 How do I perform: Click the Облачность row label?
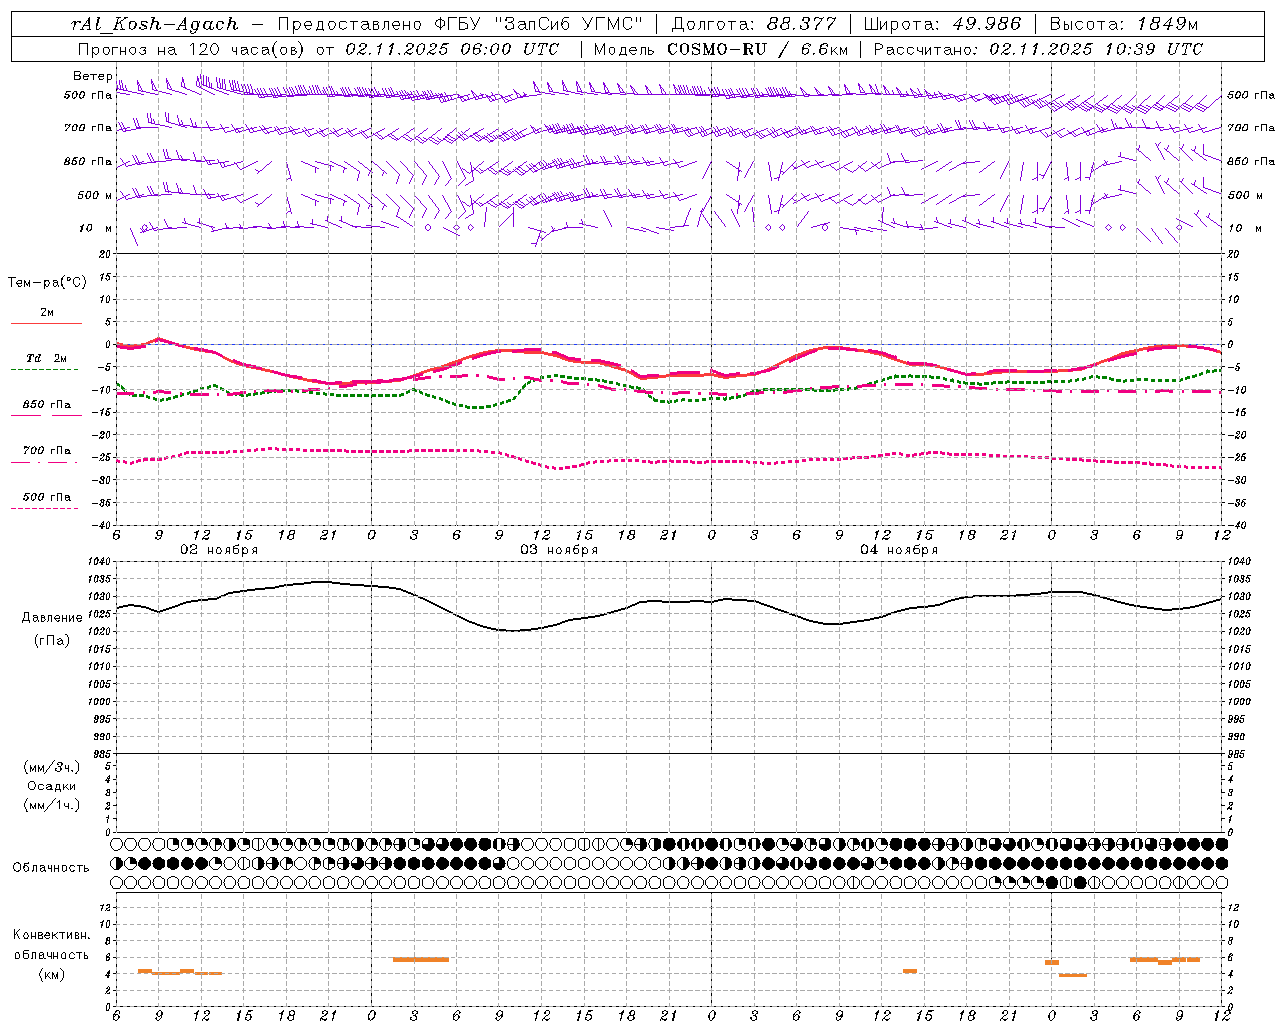tap(51, 868)
